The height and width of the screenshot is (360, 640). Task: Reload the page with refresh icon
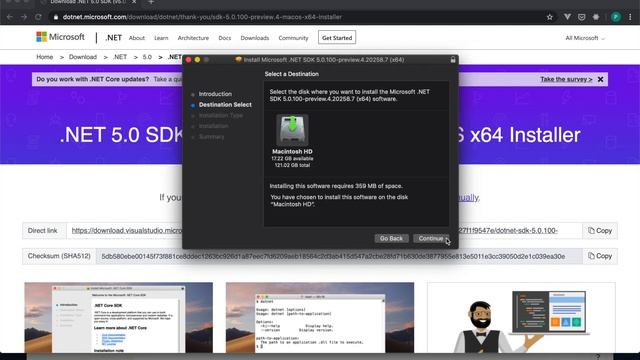38,17
